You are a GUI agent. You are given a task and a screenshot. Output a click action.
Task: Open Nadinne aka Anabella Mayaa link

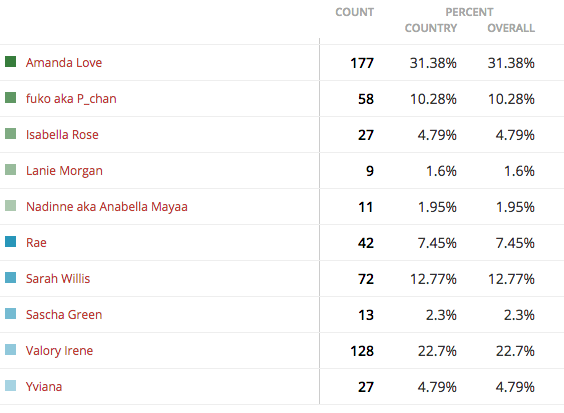[106, 206]
